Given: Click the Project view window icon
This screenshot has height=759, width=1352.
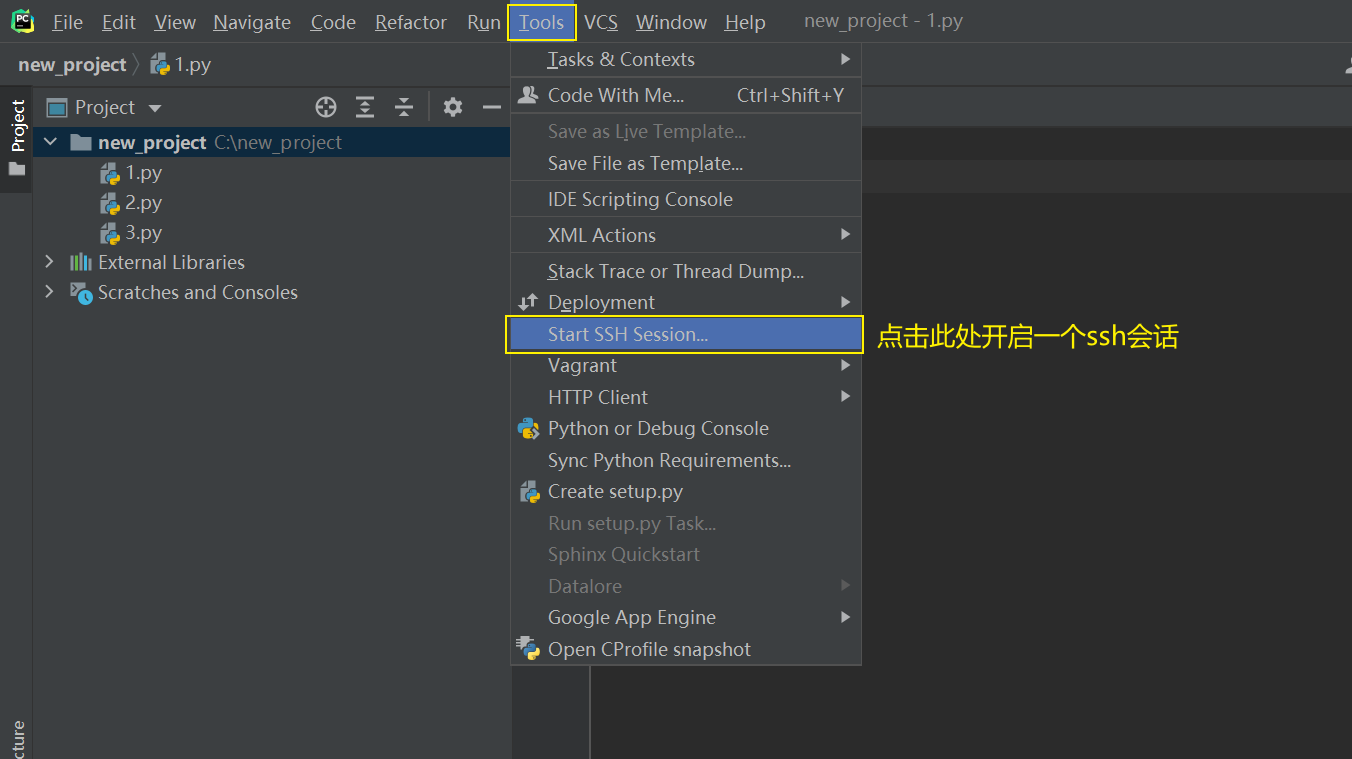Looking at the screenshot, I should click(57, 107).
